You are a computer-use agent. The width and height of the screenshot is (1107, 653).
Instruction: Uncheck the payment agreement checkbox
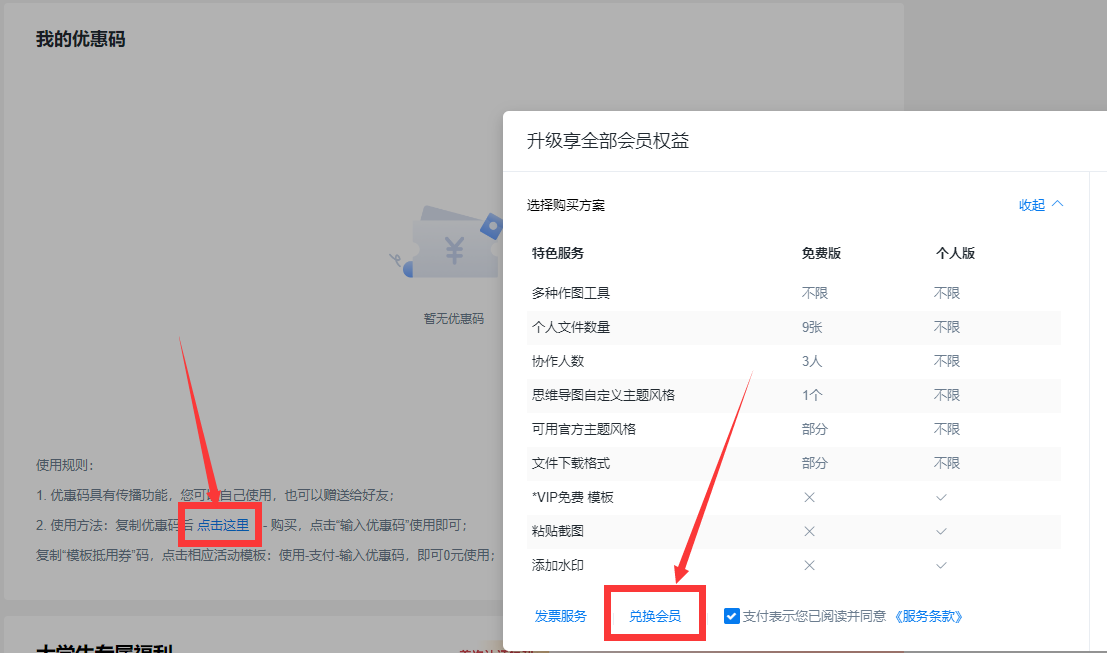732,616
